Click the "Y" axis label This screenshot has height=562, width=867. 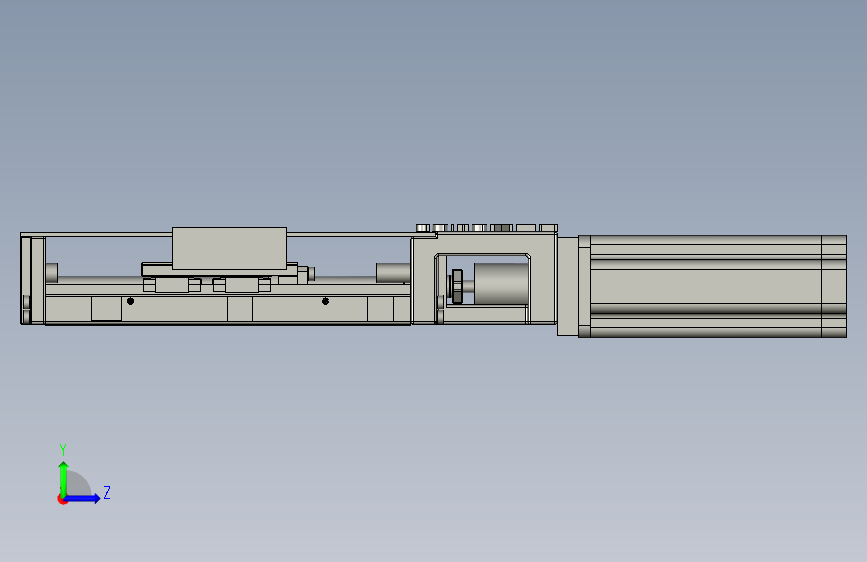[63, 449]
